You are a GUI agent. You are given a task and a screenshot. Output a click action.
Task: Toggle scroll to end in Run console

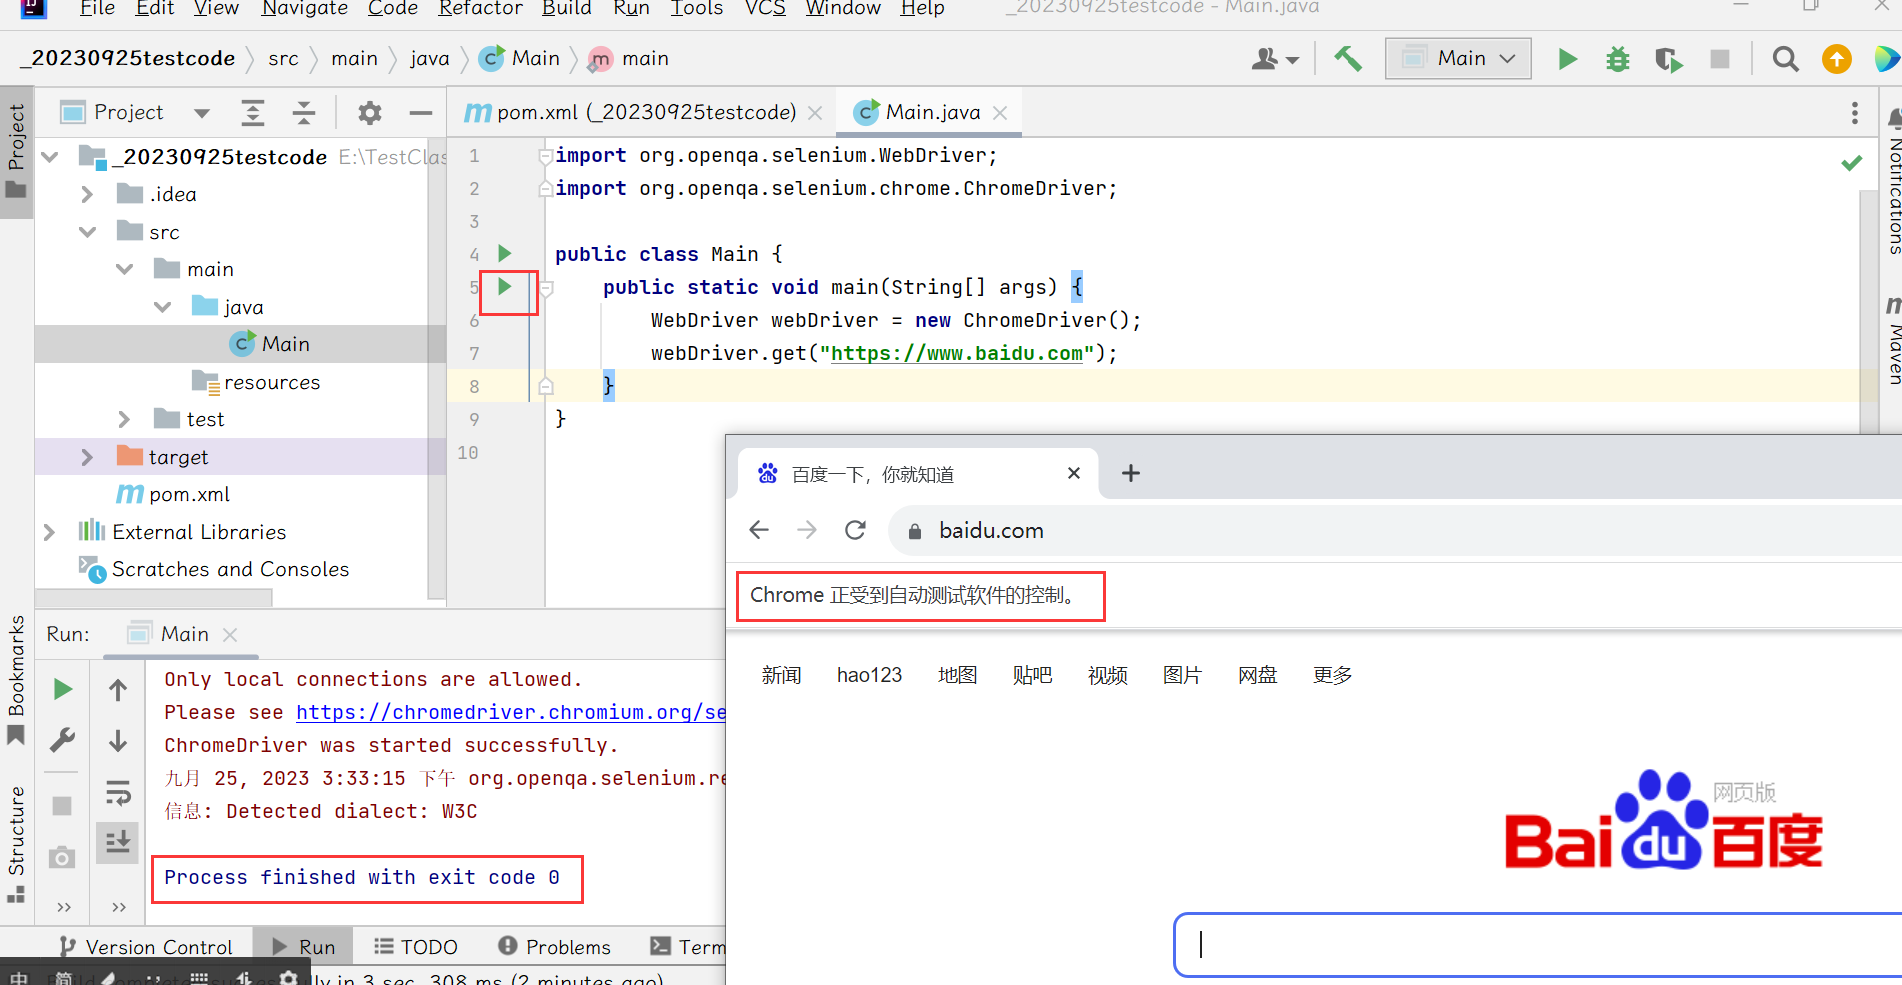[x=118, y=842]
